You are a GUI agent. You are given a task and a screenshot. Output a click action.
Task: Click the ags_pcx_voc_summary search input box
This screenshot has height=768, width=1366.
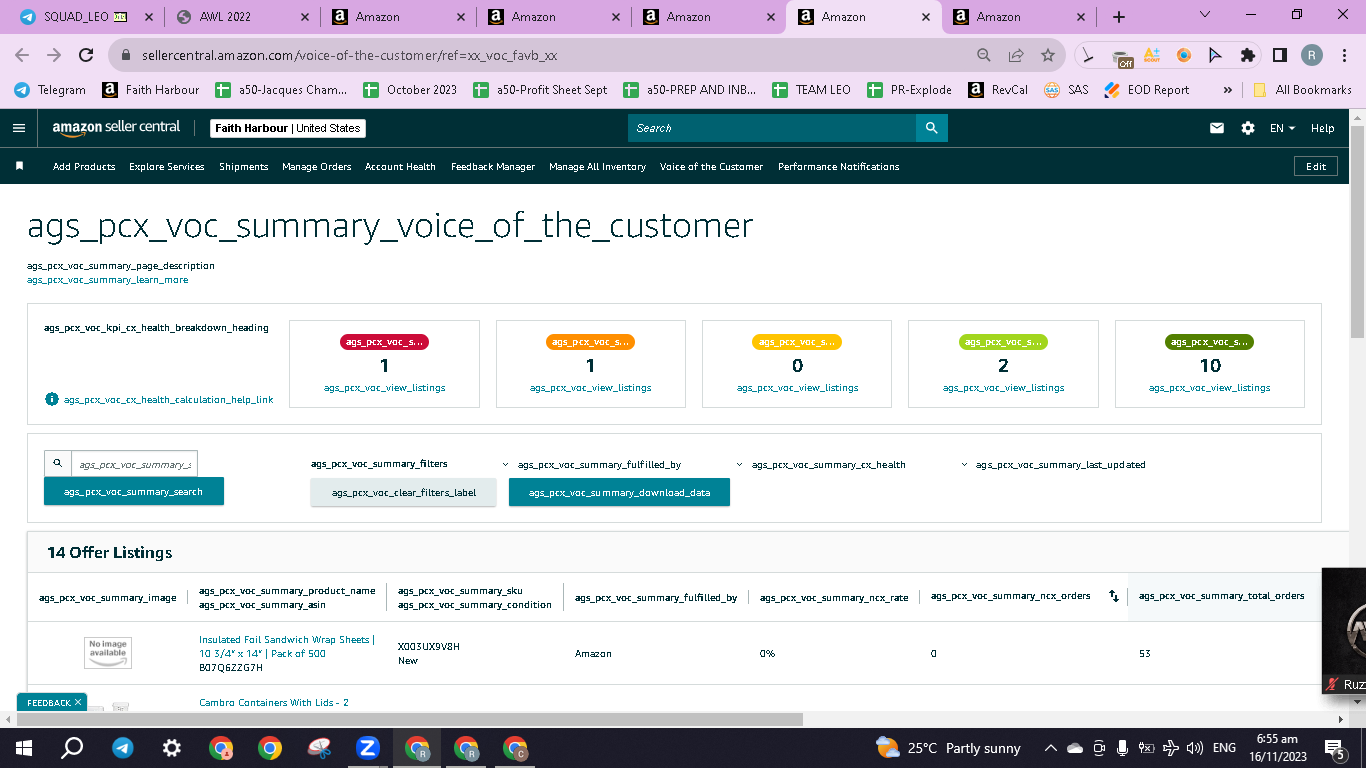tap(134, 464)
